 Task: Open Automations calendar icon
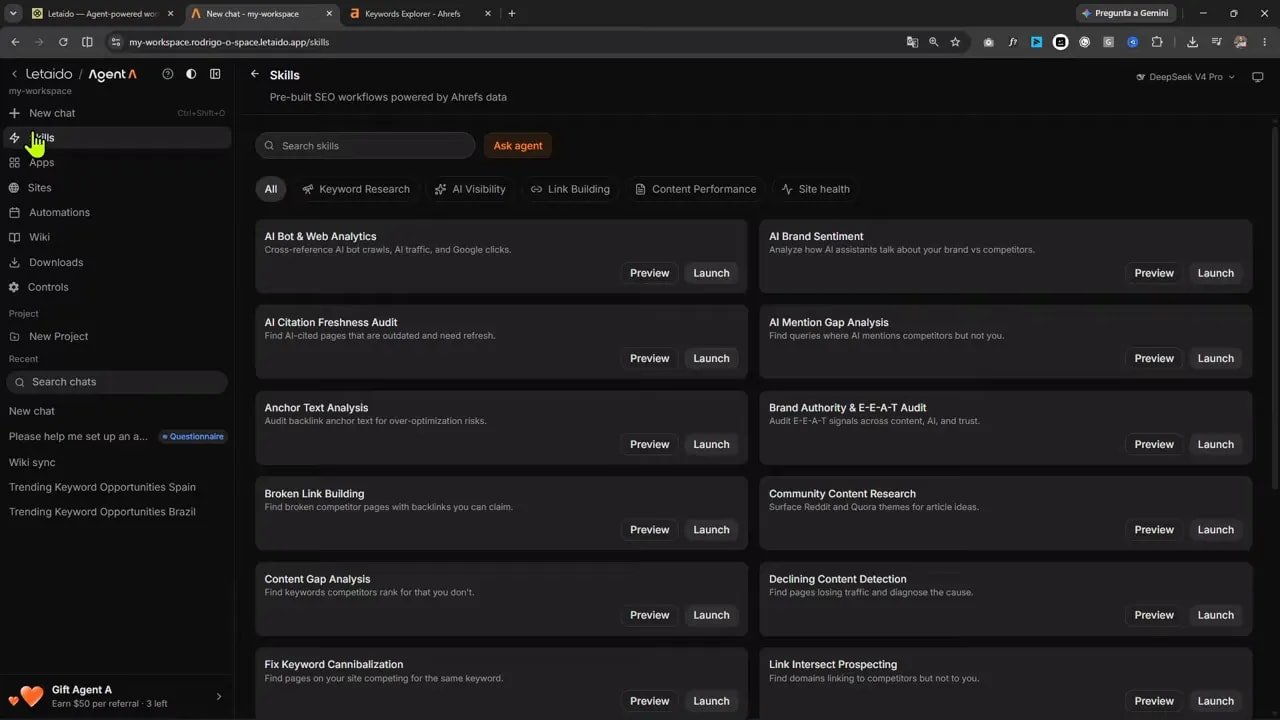point(14,212)
